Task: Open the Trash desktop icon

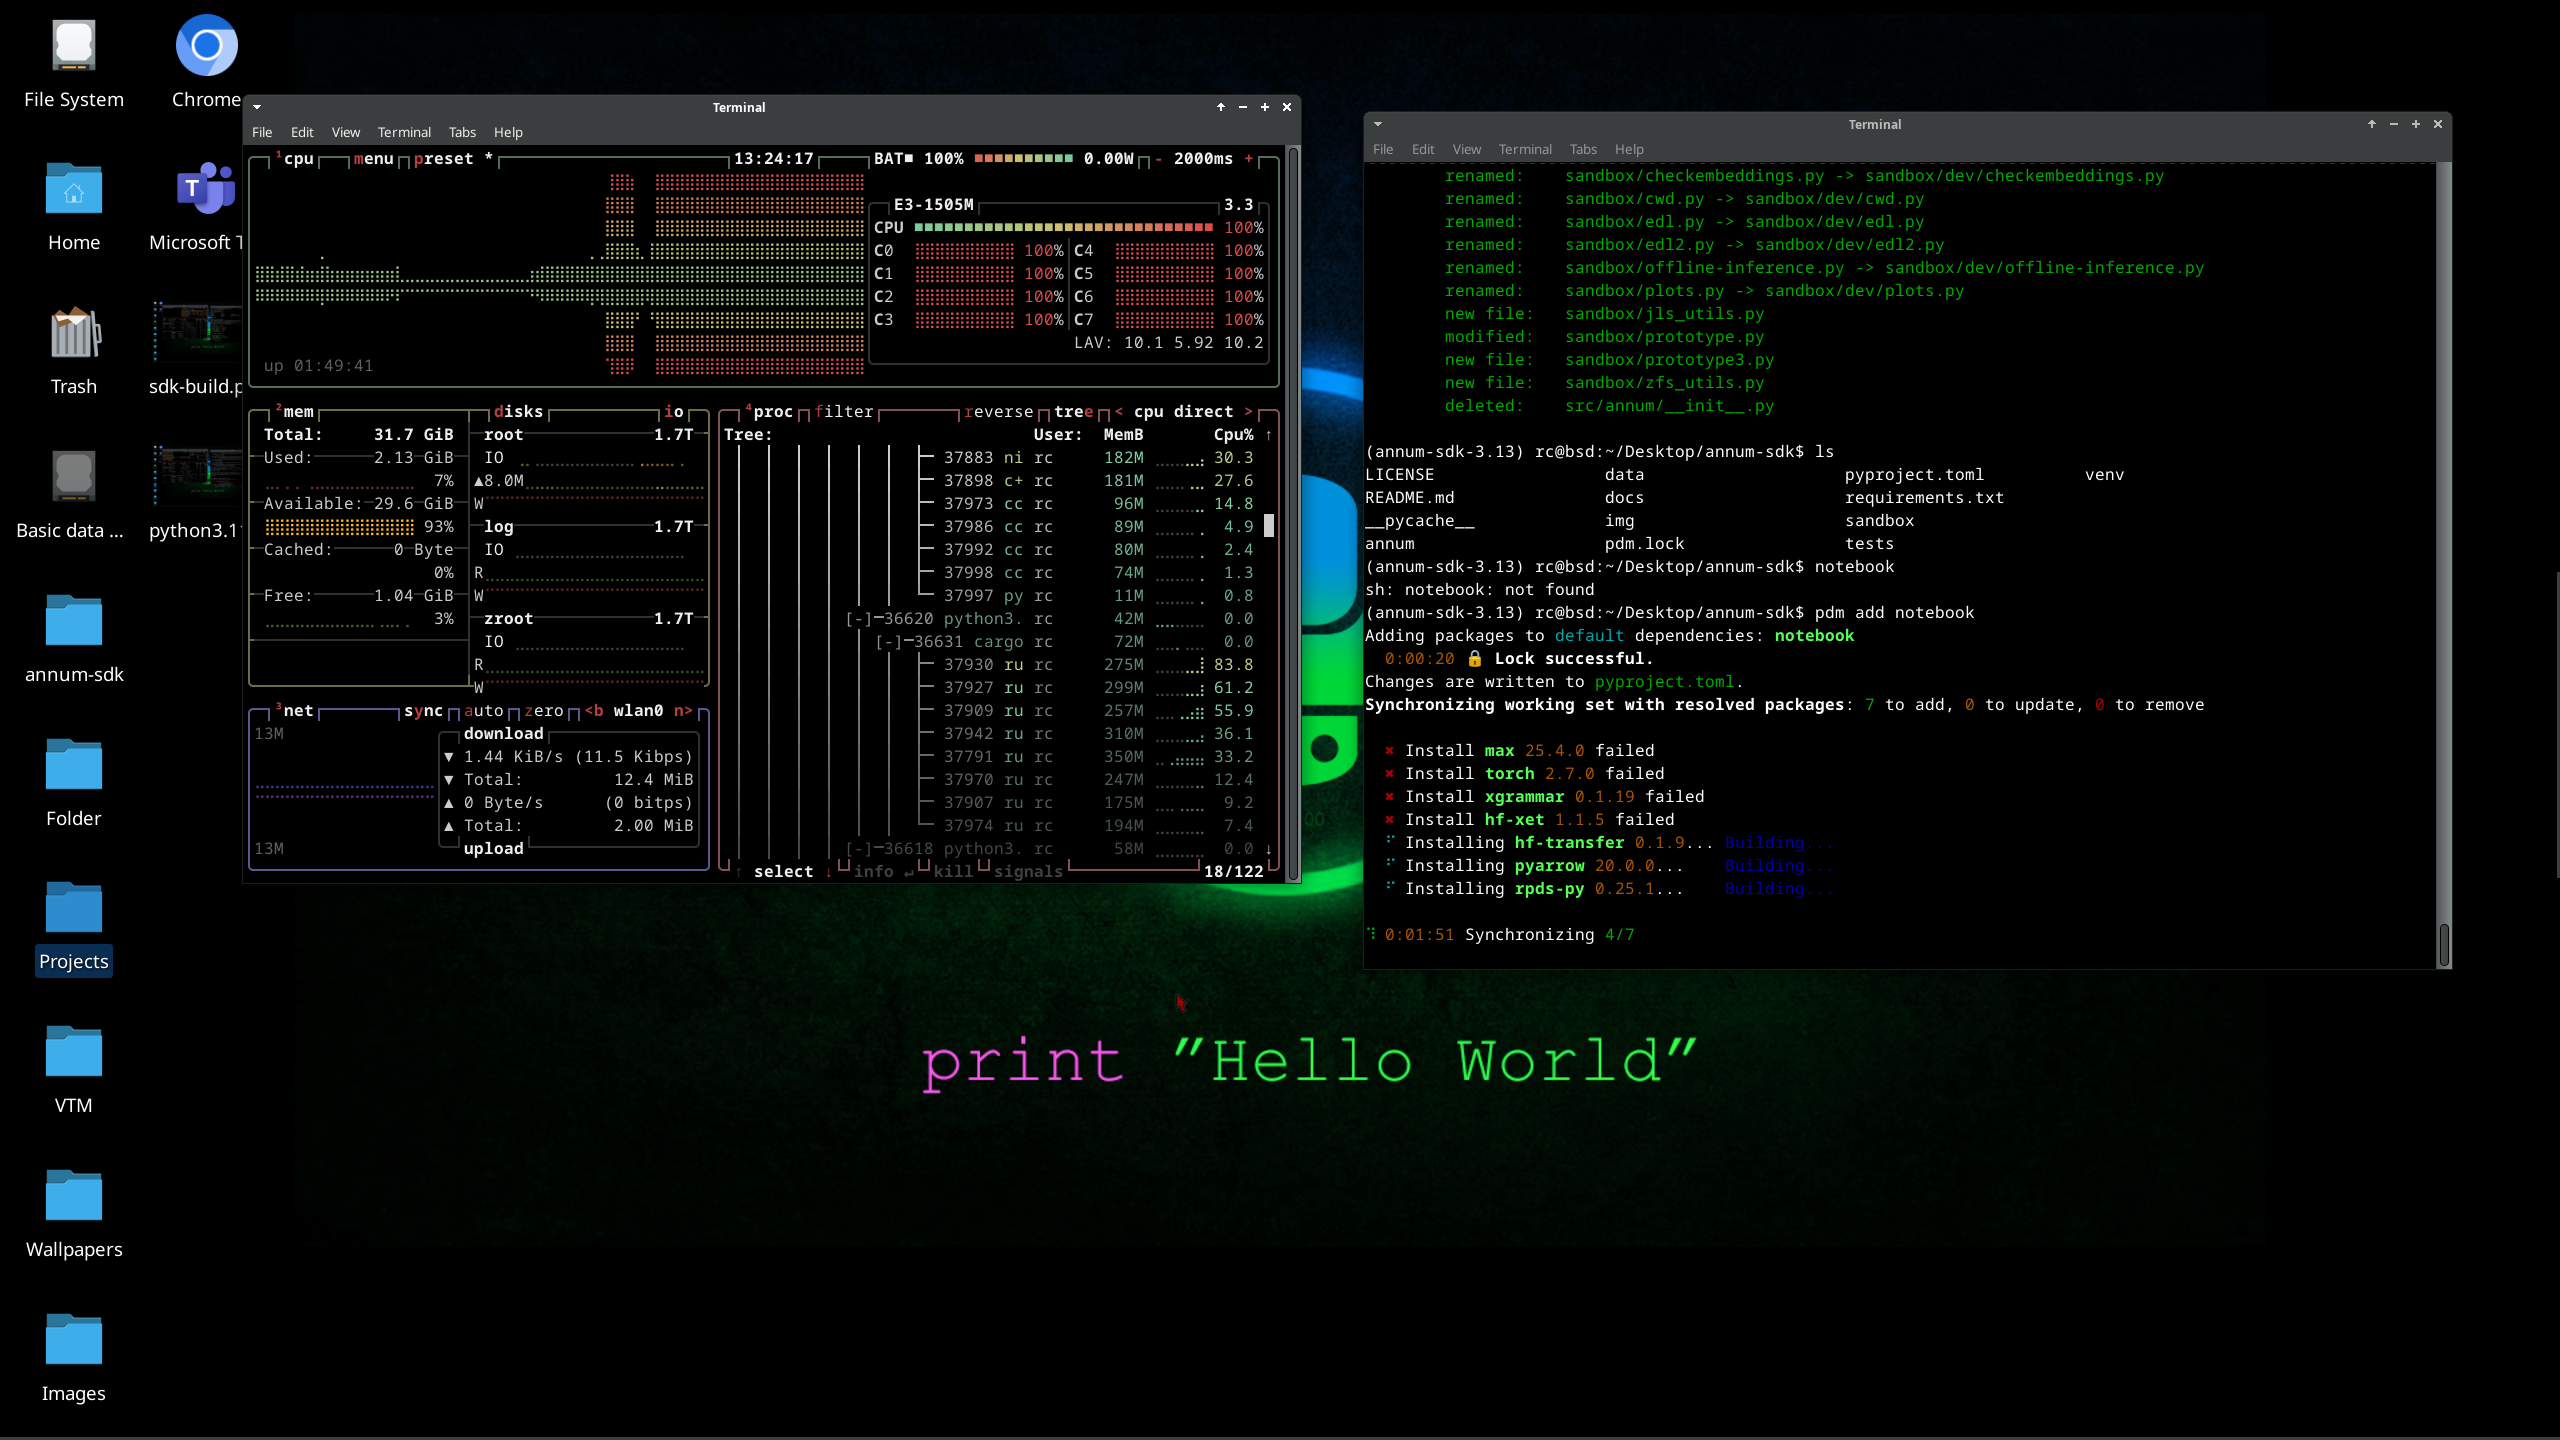Action: [74, 334]
